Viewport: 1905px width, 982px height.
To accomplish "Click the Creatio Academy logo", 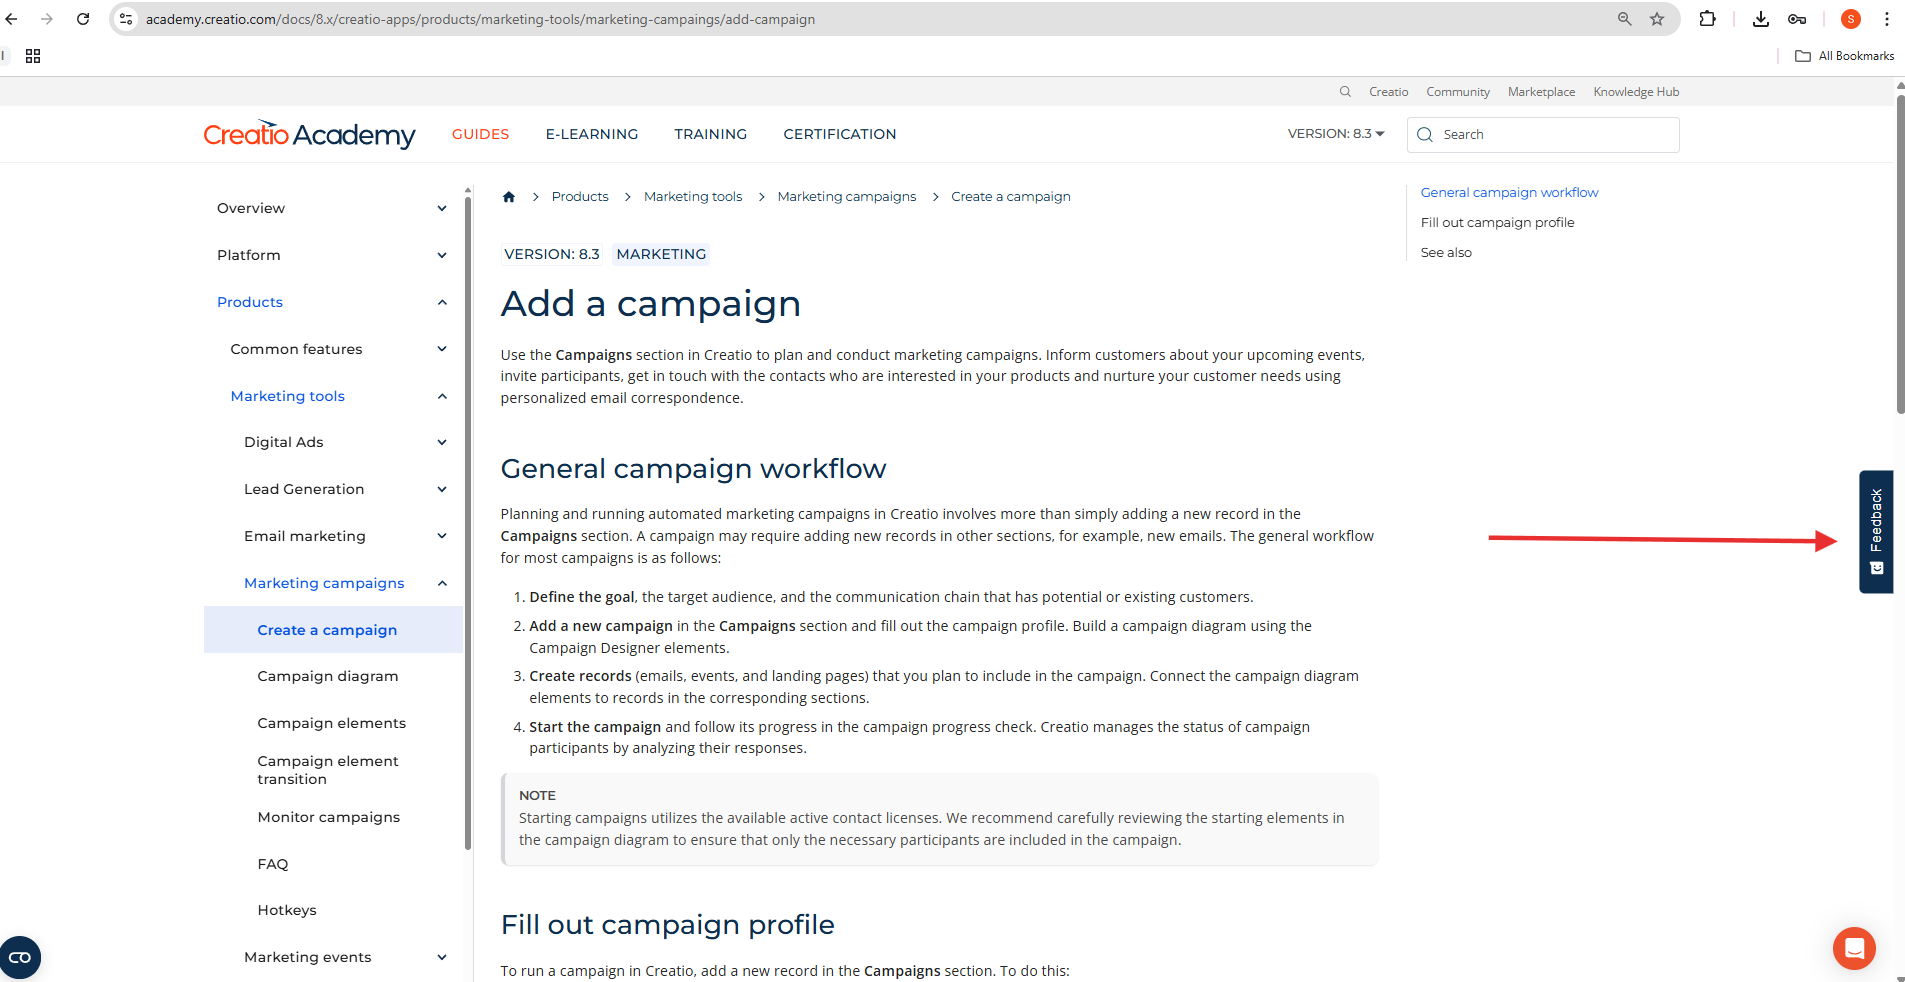I will coord(309,134).
